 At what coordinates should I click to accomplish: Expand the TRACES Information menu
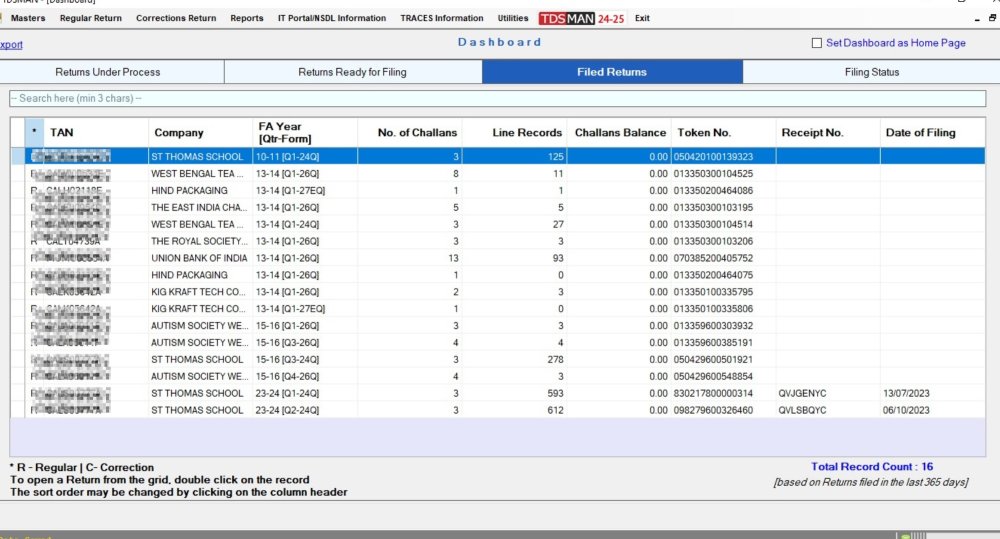[441, 18]
